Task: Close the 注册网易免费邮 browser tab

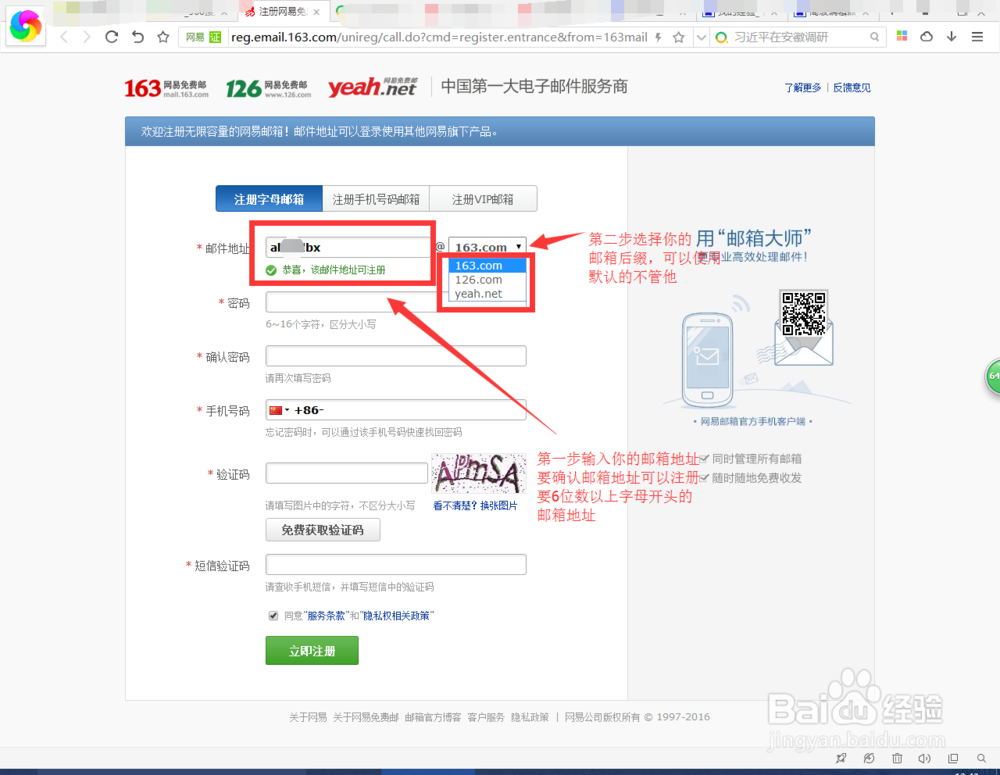Action: [x=316, y=12]
